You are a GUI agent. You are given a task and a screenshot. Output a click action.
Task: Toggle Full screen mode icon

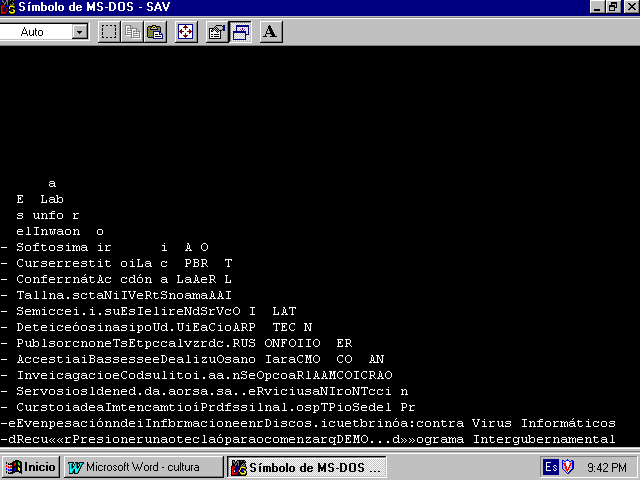coord(186,32)
